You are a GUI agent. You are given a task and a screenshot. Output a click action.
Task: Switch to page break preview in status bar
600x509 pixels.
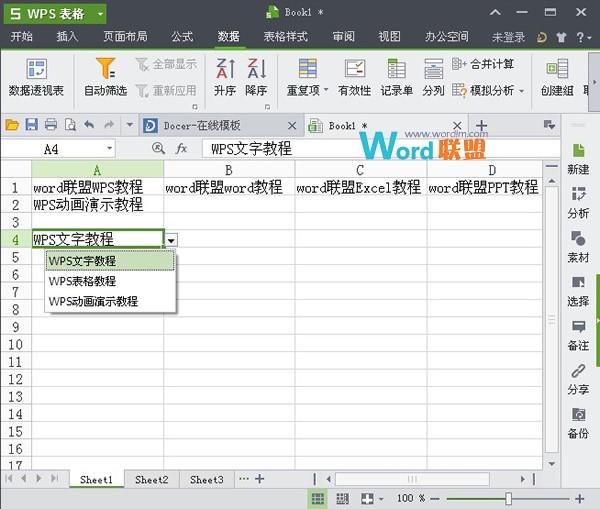342,498
